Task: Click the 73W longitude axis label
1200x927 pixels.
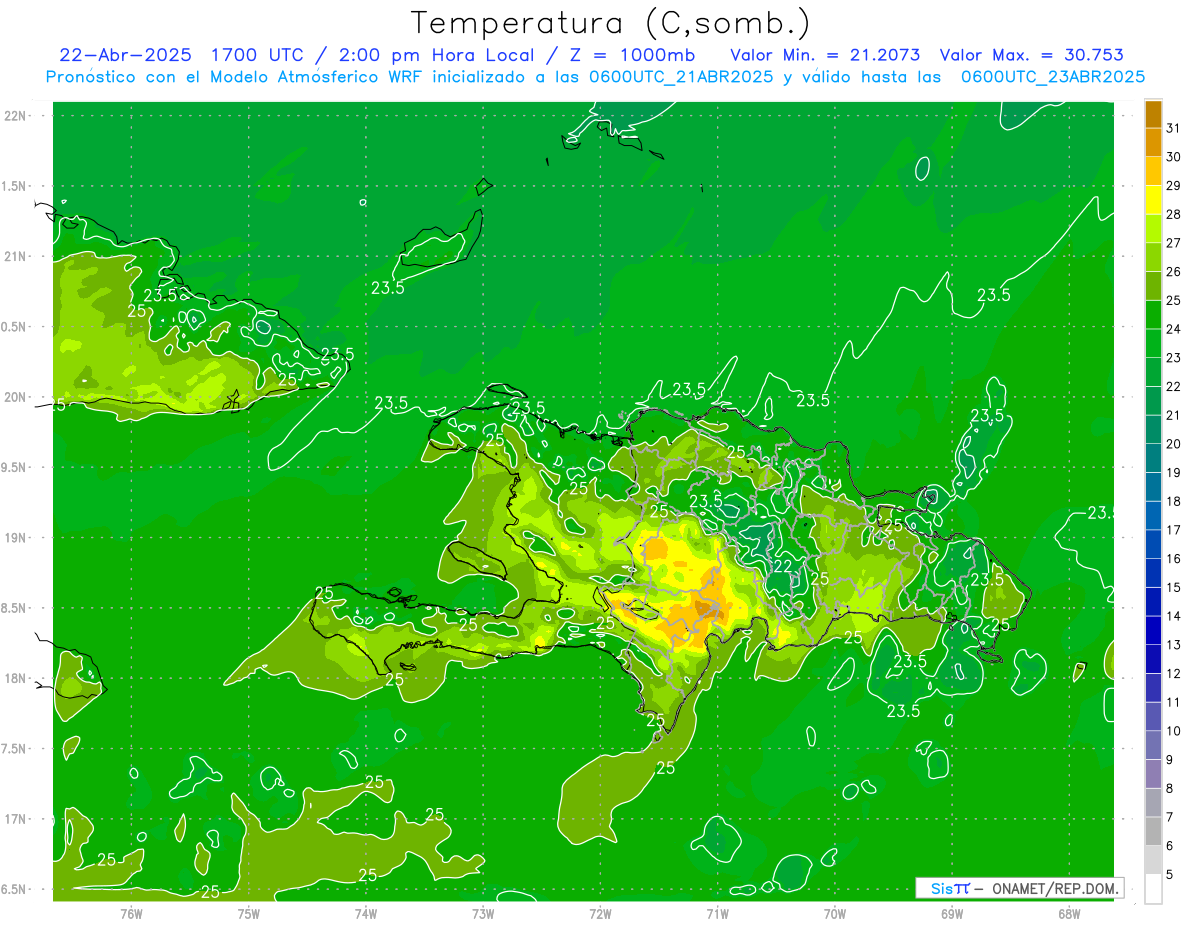Action: coord(483,914)
